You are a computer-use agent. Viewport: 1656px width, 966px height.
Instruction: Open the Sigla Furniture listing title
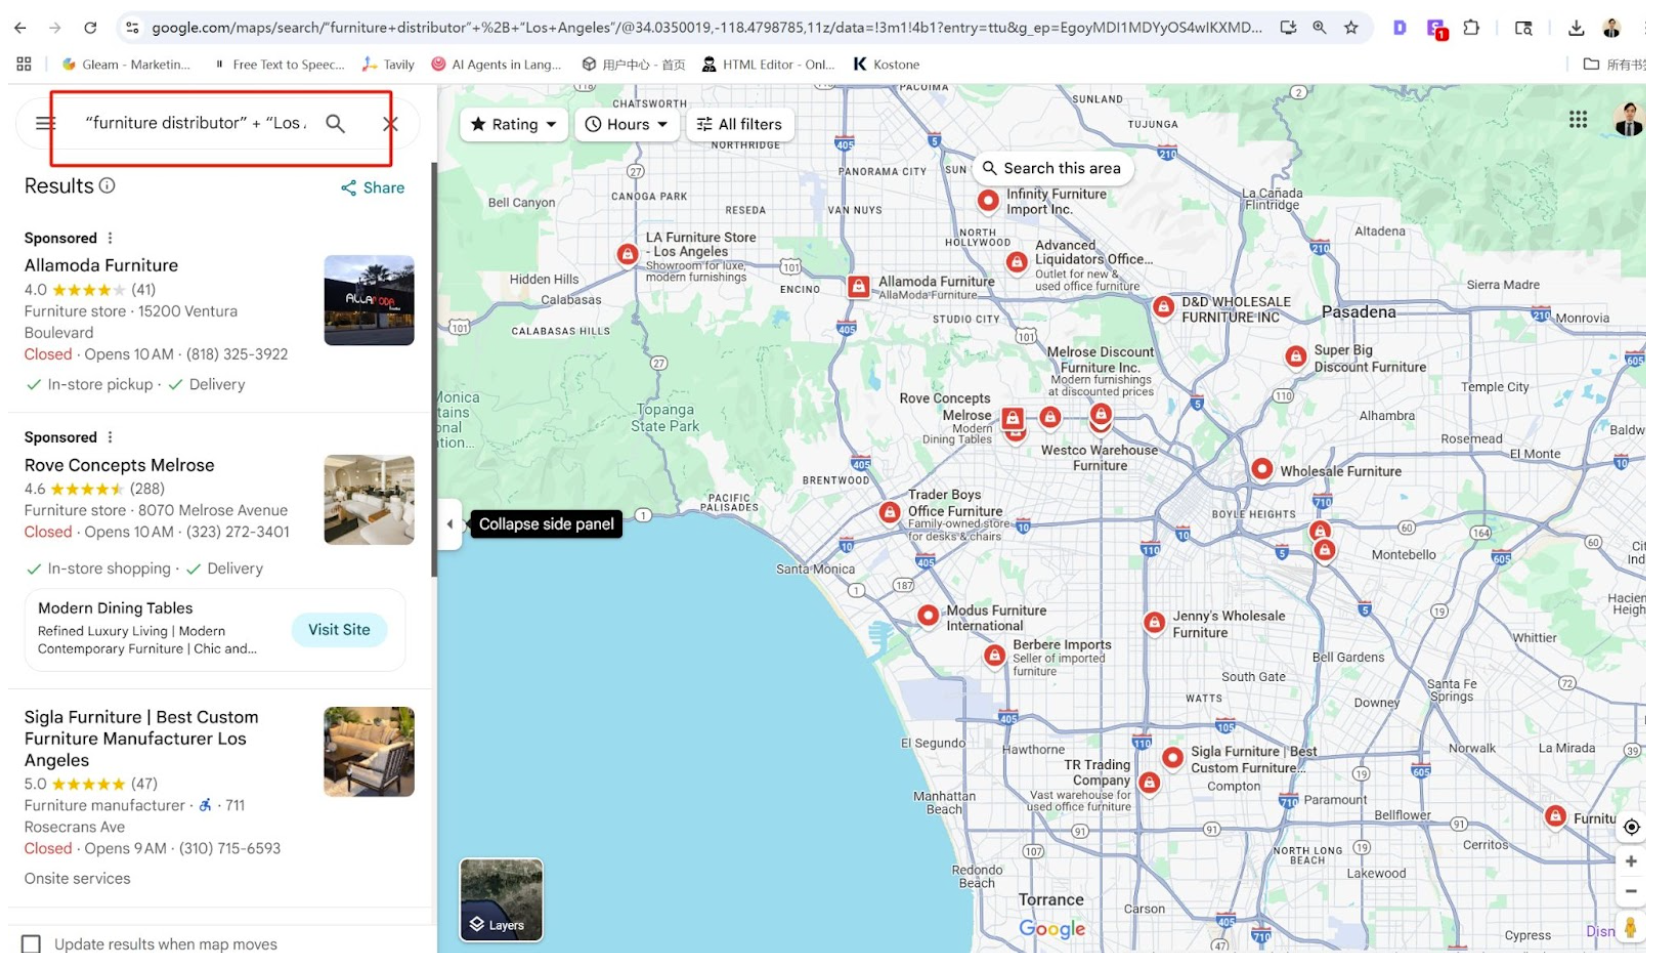pos(141,739)
